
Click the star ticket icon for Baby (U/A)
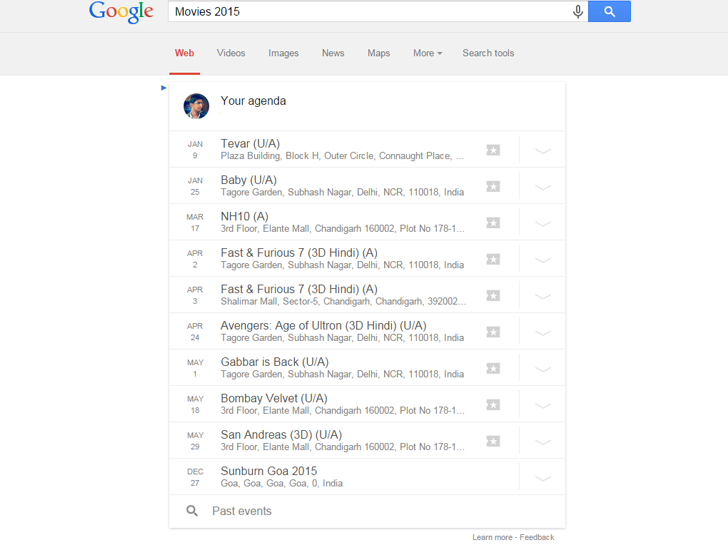click(x=493, y=187)
